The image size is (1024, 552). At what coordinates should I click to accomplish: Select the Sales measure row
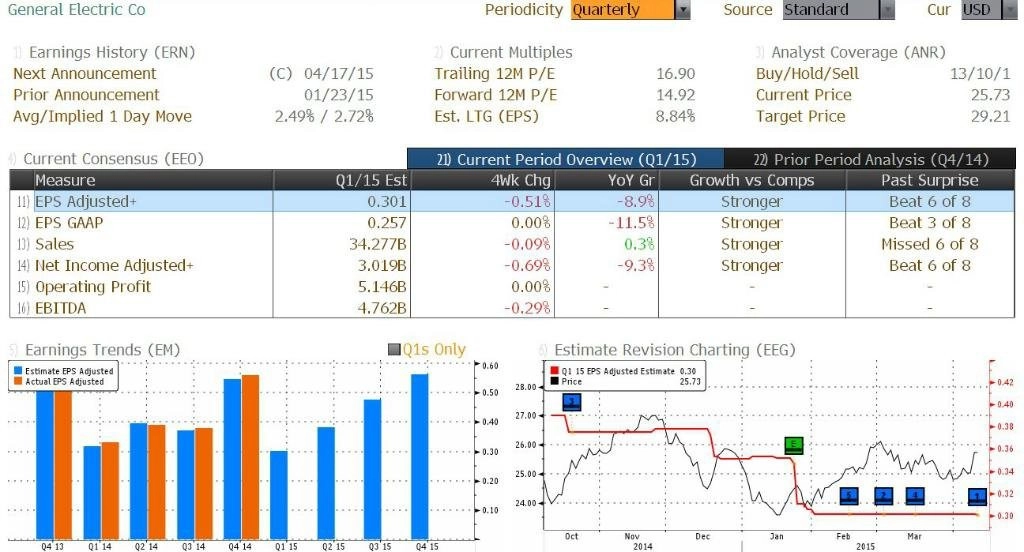coord(512,244)
